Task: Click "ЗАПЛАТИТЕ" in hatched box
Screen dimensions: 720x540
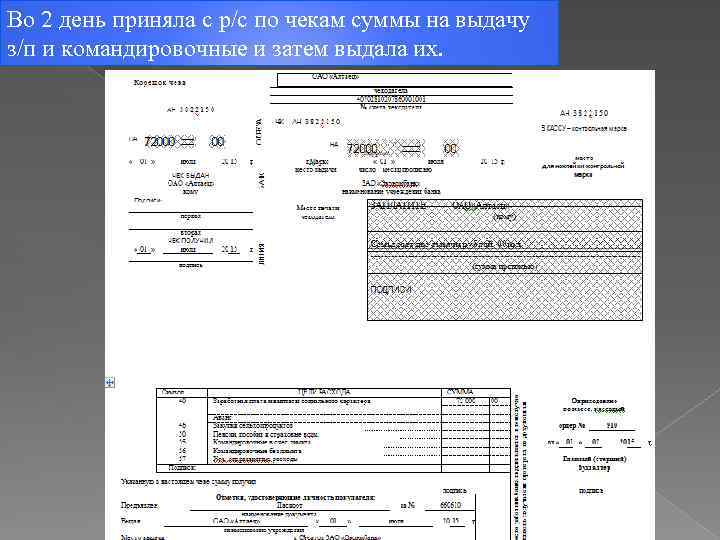Action: click(x=398, y=206)
